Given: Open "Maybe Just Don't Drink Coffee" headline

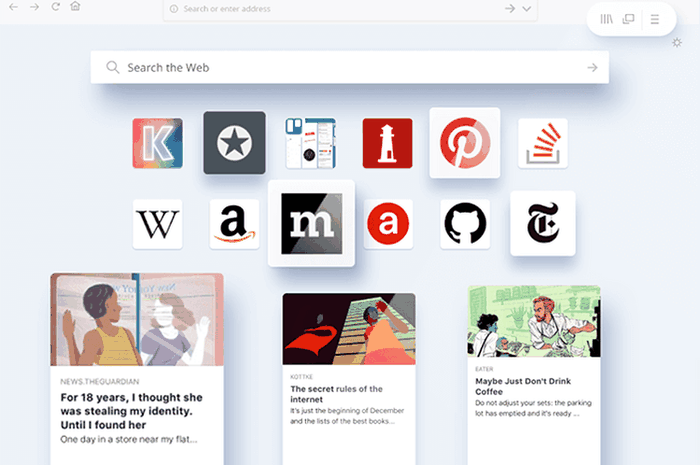Looking at the screenshot, I should pos(523,386).
